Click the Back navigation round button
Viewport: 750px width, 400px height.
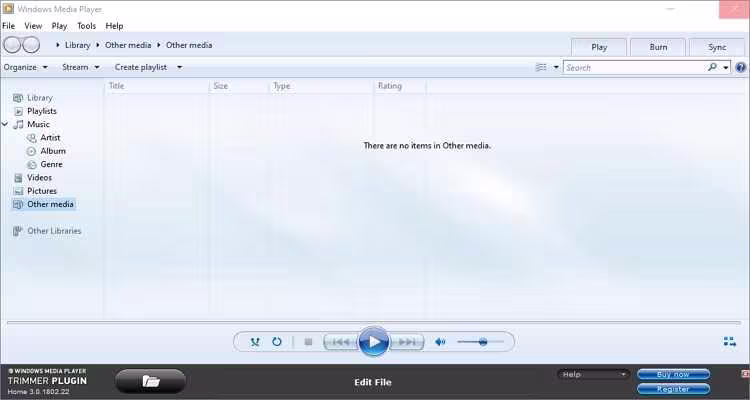pos(12,45)
